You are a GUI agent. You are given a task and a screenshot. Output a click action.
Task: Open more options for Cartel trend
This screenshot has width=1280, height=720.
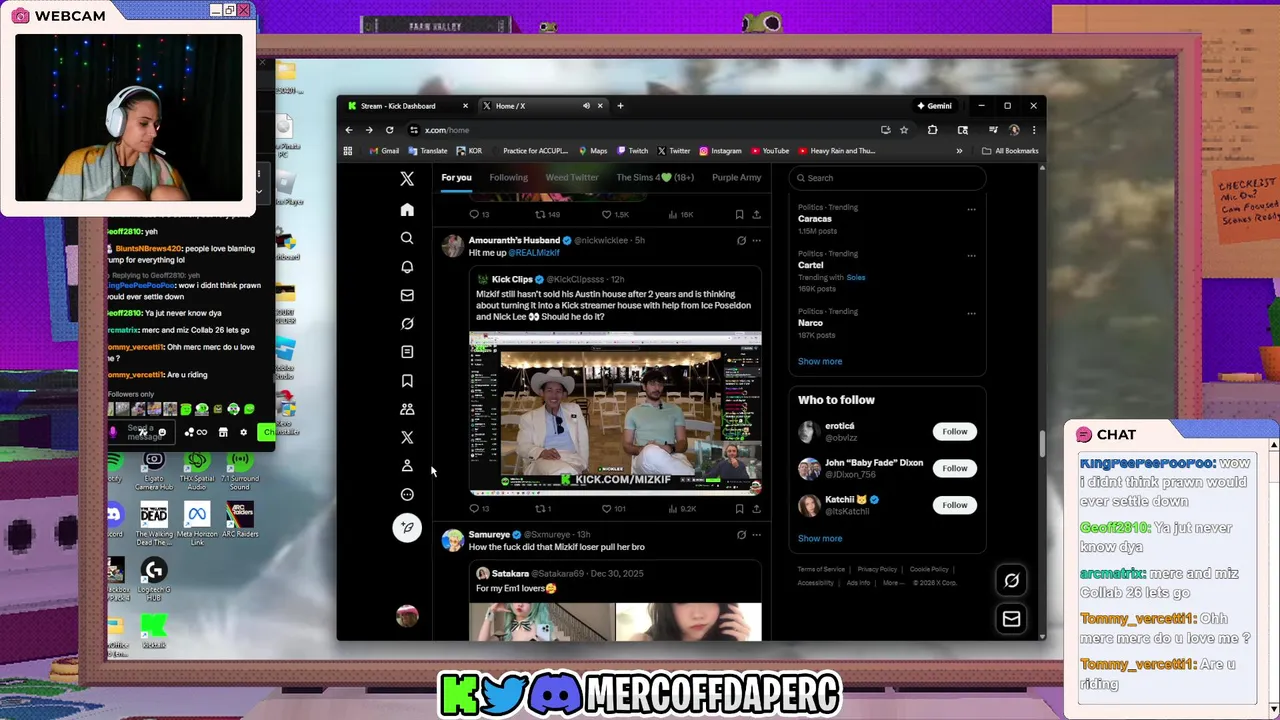(971, 256)
